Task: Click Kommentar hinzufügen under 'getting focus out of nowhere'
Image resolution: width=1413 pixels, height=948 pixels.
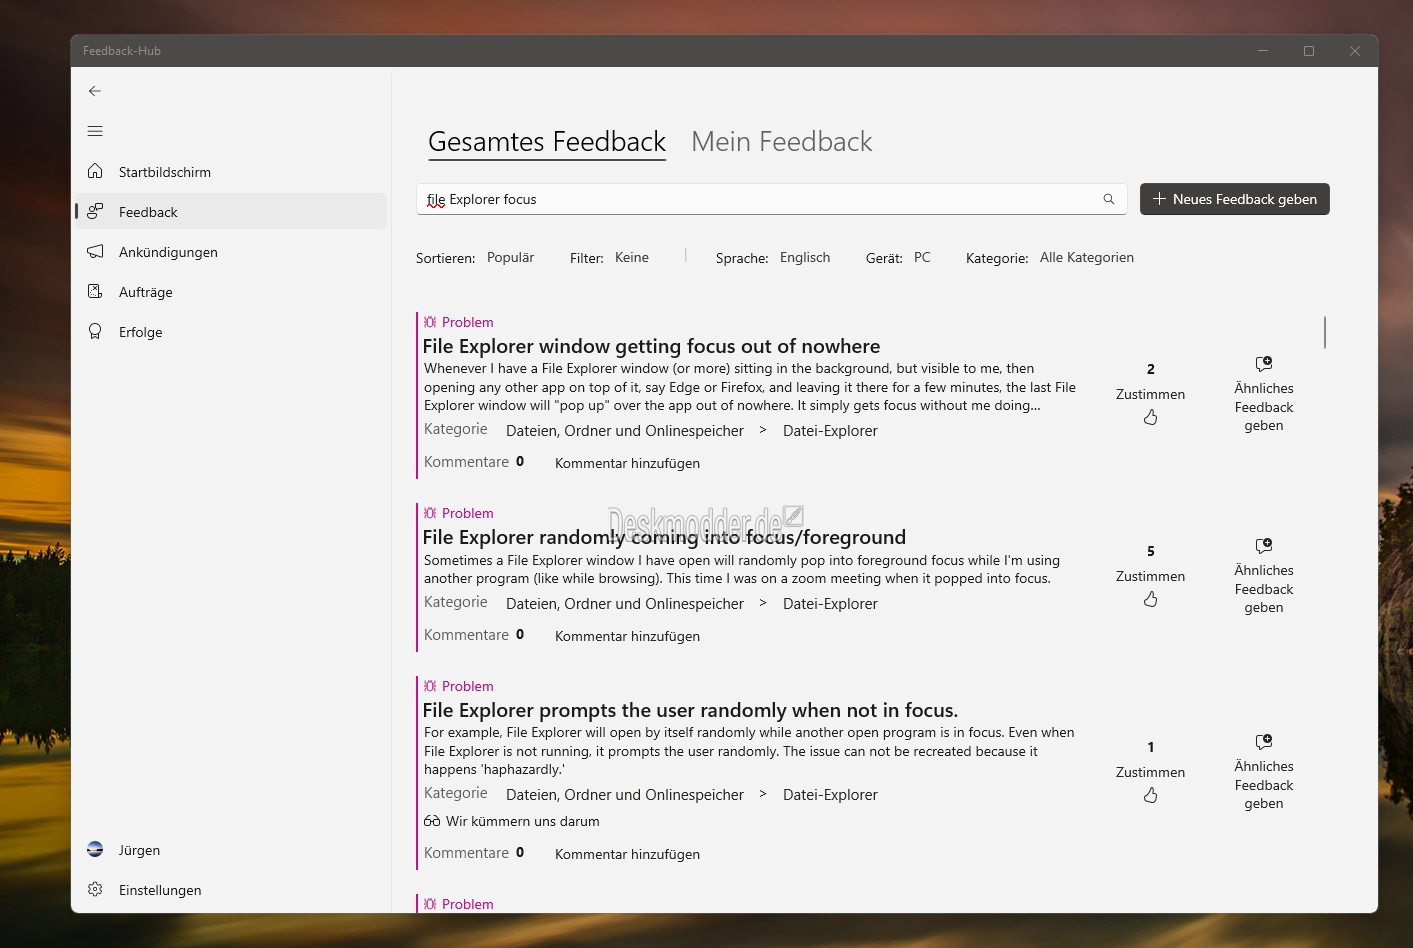Action: (627, 463)
